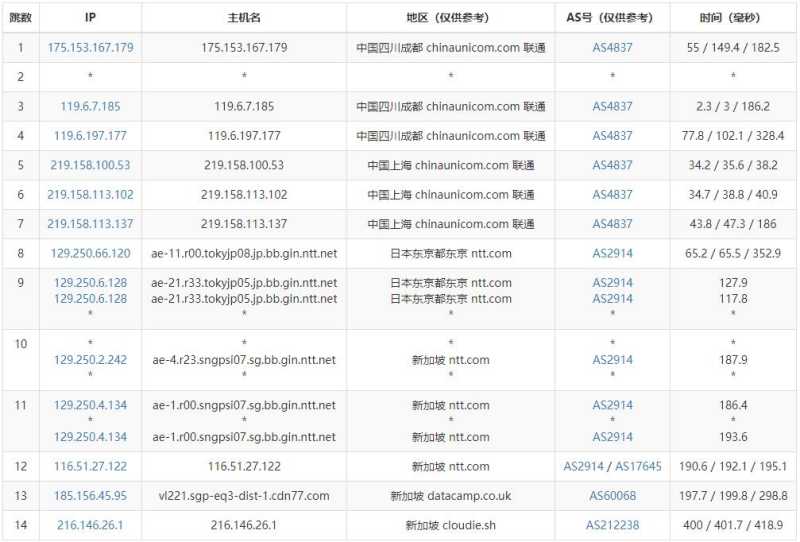The image size is (800, 542).
Task: Open the AS212238 link
Action: (x=612, y=525)
